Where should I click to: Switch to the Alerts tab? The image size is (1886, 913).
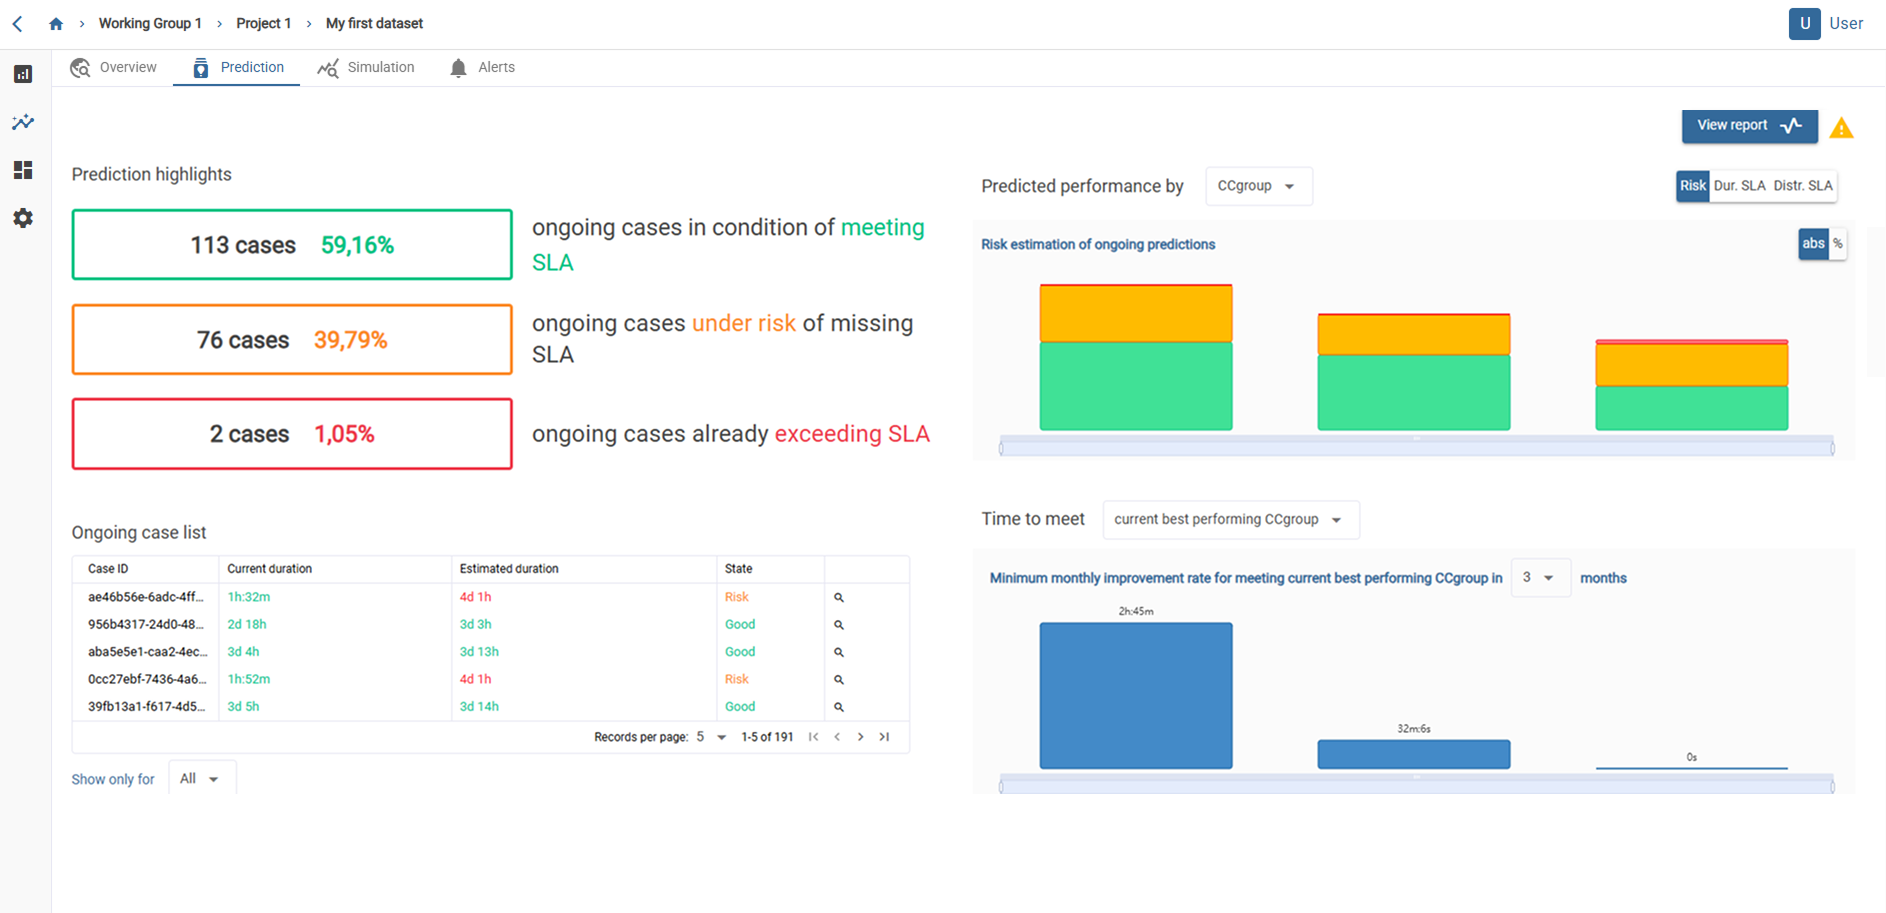click(x=483, y=68)
